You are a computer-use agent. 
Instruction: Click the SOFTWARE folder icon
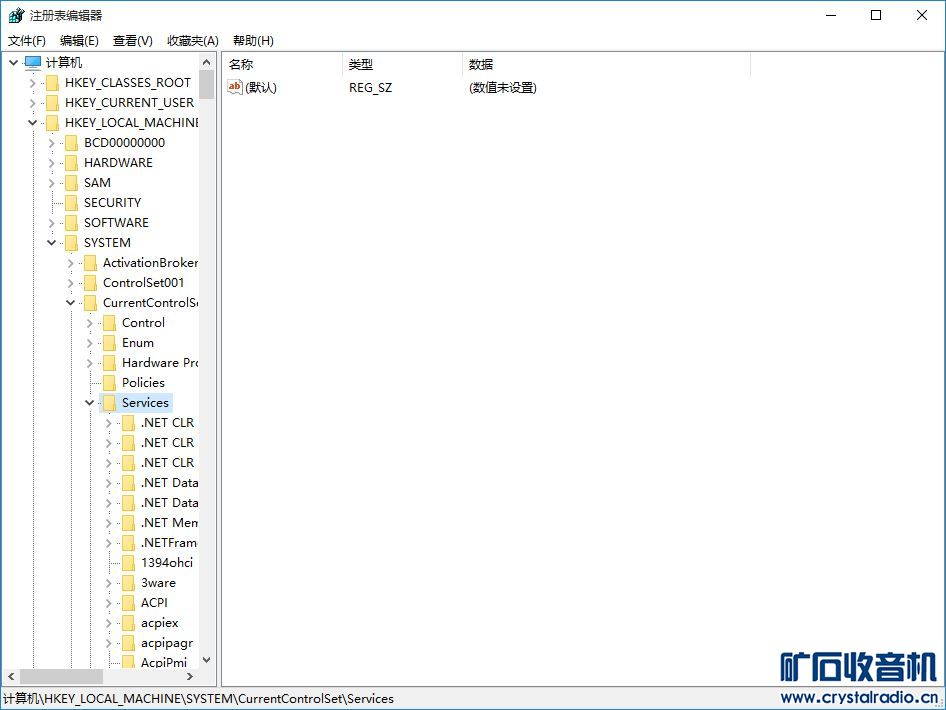click(71, 223)
